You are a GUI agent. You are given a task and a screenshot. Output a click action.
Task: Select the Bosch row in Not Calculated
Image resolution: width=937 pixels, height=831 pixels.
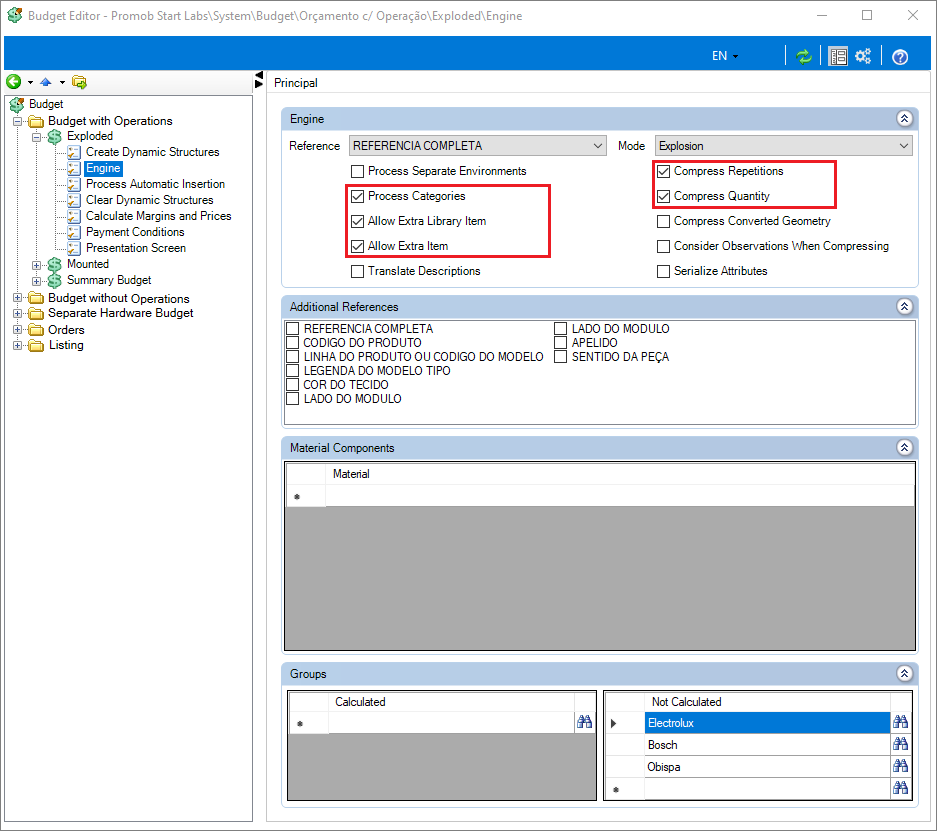[x=767, y=745]
